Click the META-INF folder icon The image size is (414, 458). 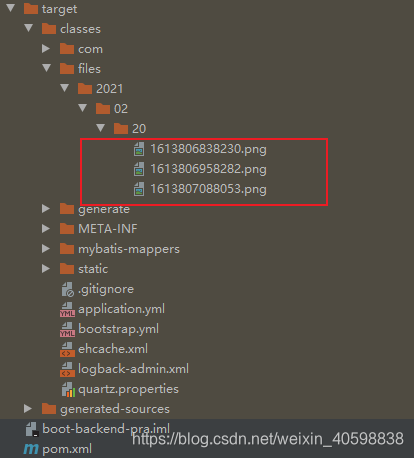(x=67, y=229)
